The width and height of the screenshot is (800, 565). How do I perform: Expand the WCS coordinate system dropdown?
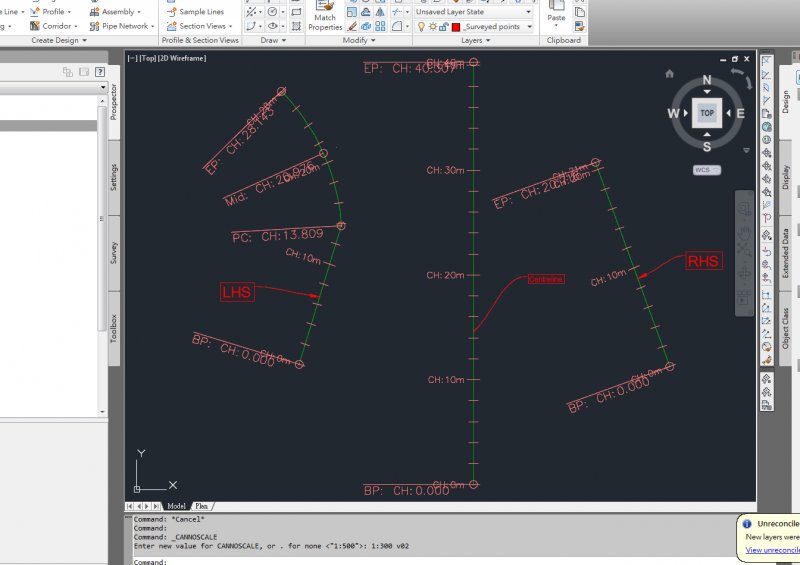[x=706, y=170]
